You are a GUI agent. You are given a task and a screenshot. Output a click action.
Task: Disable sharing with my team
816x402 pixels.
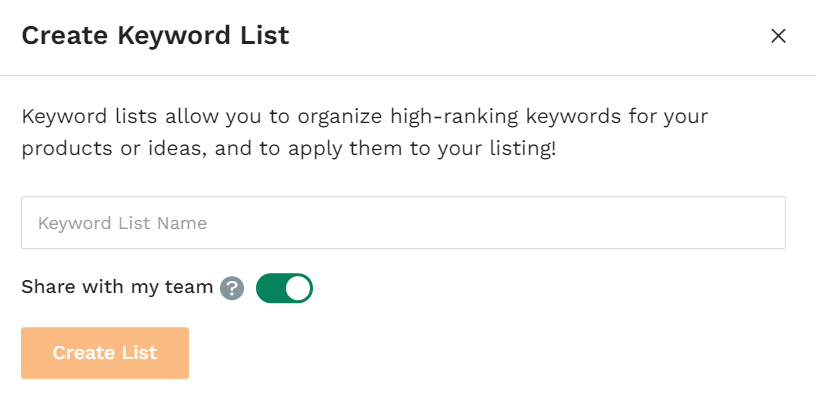tap(284, 288)
